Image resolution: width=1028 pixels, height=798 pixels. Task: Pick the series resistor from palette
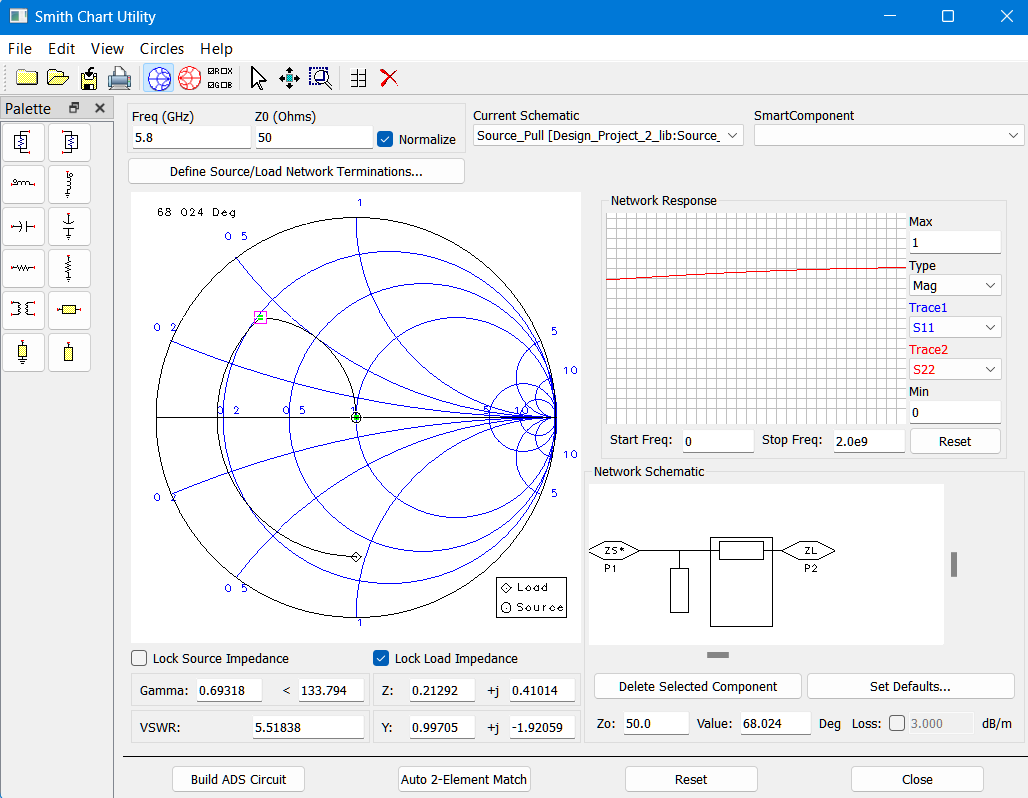(x=24, y=268)
